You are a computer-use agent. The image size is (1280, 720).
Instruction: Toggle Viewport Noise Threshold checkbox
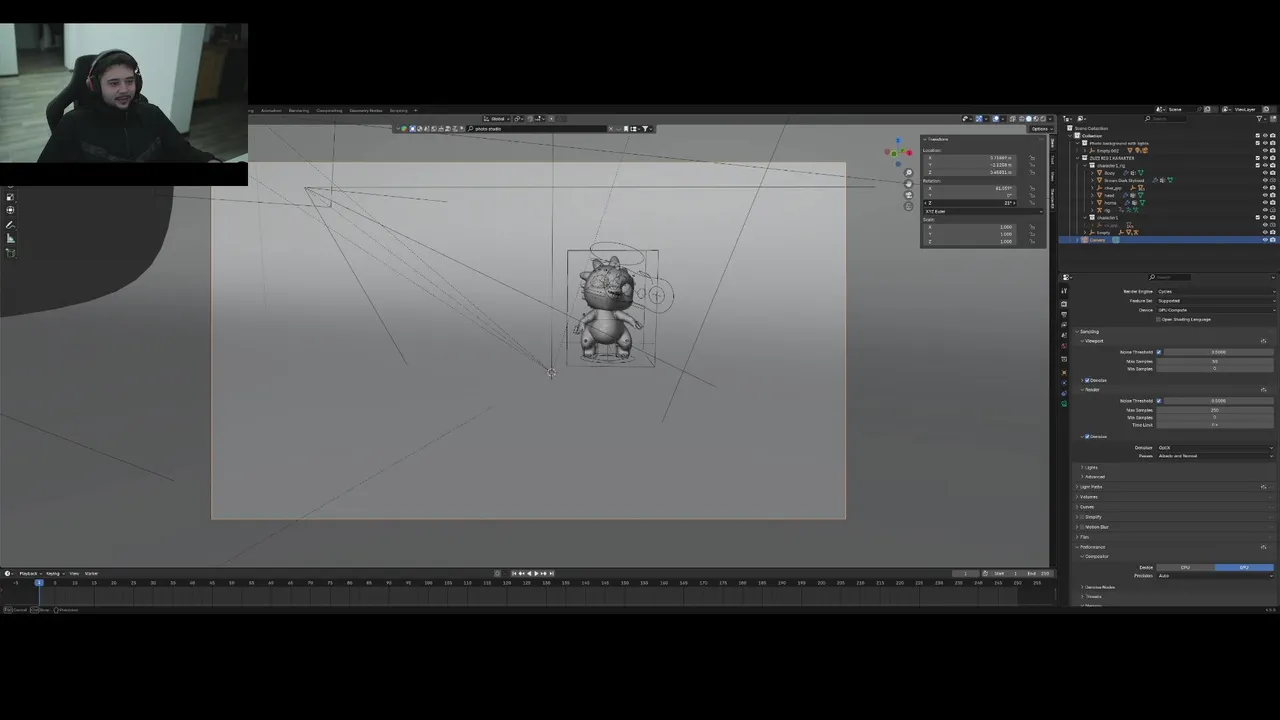[1159, 352]
